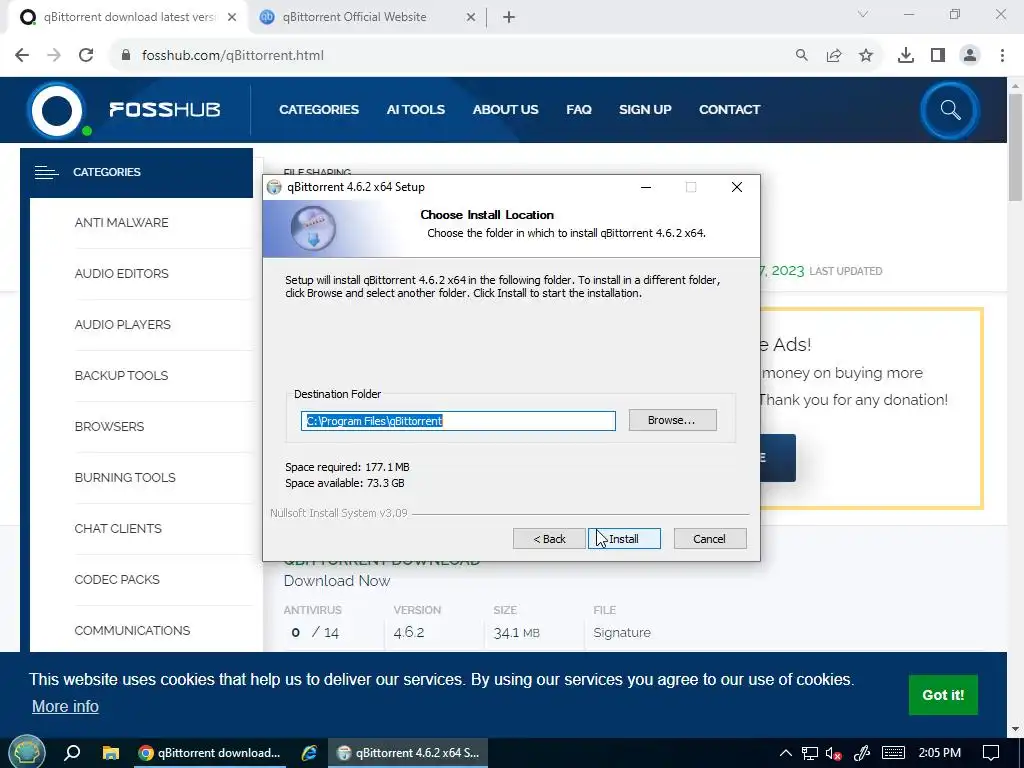This screenshot has width=1024, height=768.
Task: Open the notification center icon
Action: [x=991, y=753]
